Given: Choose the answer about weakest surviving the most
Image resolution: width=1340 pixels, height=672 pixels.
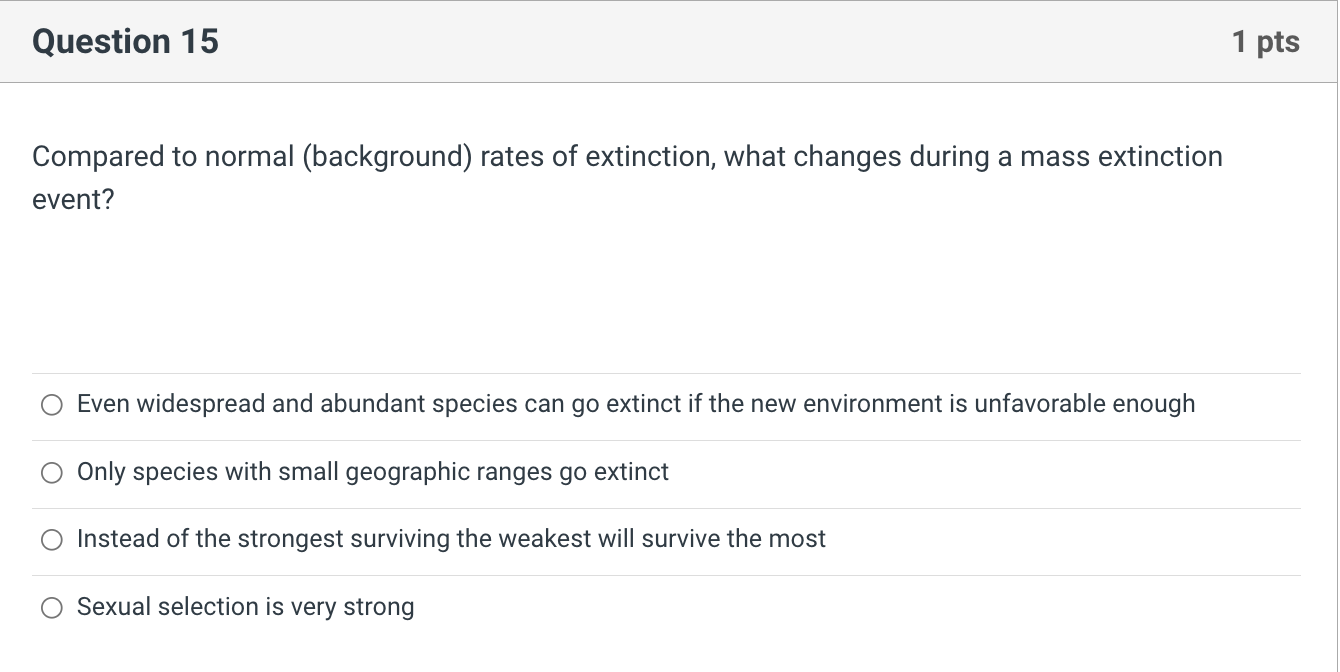Looking at the screenshot, I should coord(451,539).
